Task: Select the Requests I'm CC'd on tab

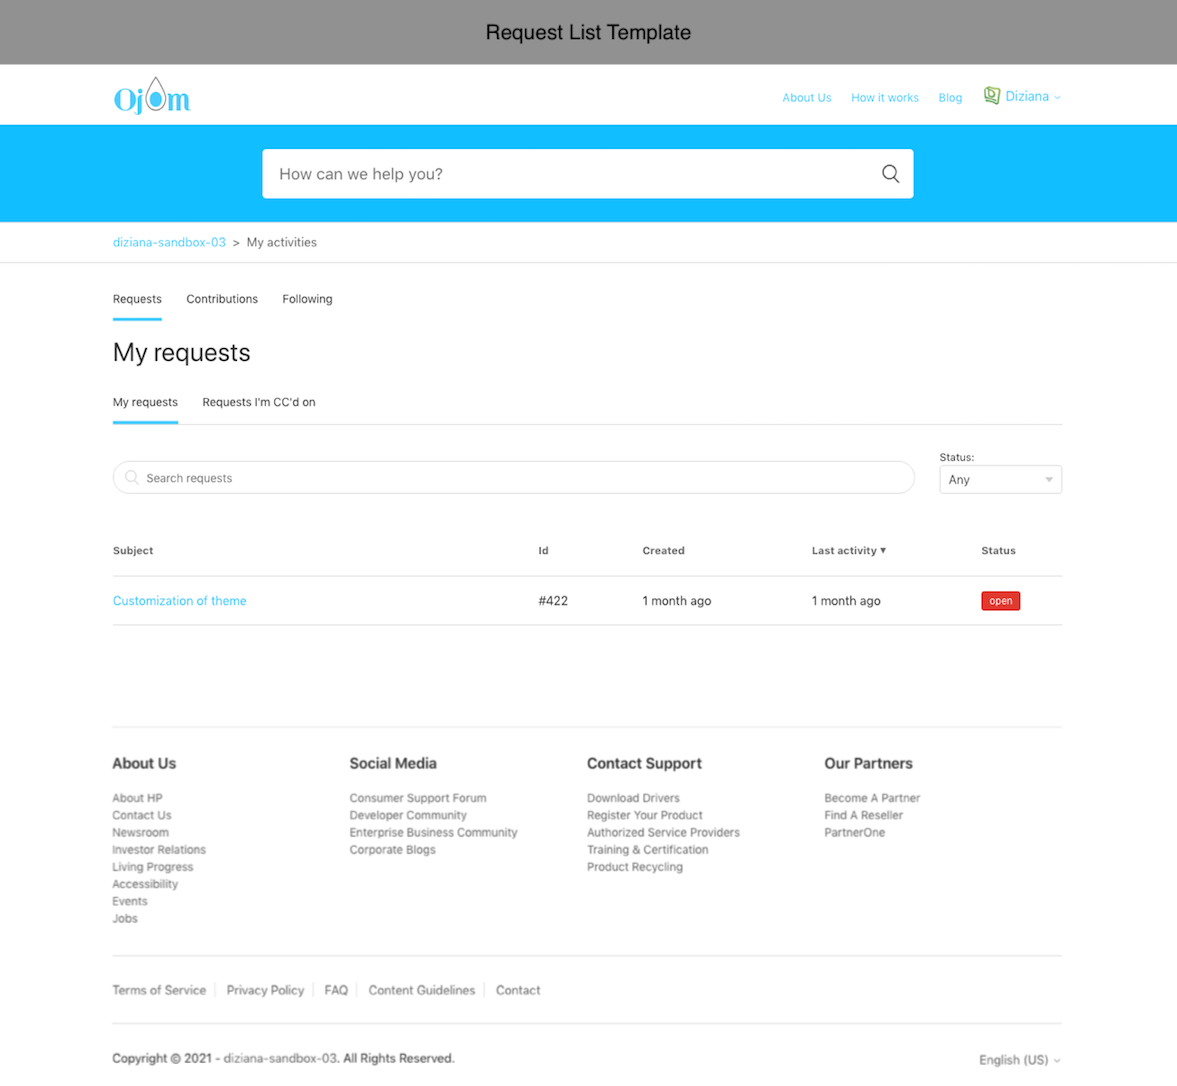Action: 259,402
